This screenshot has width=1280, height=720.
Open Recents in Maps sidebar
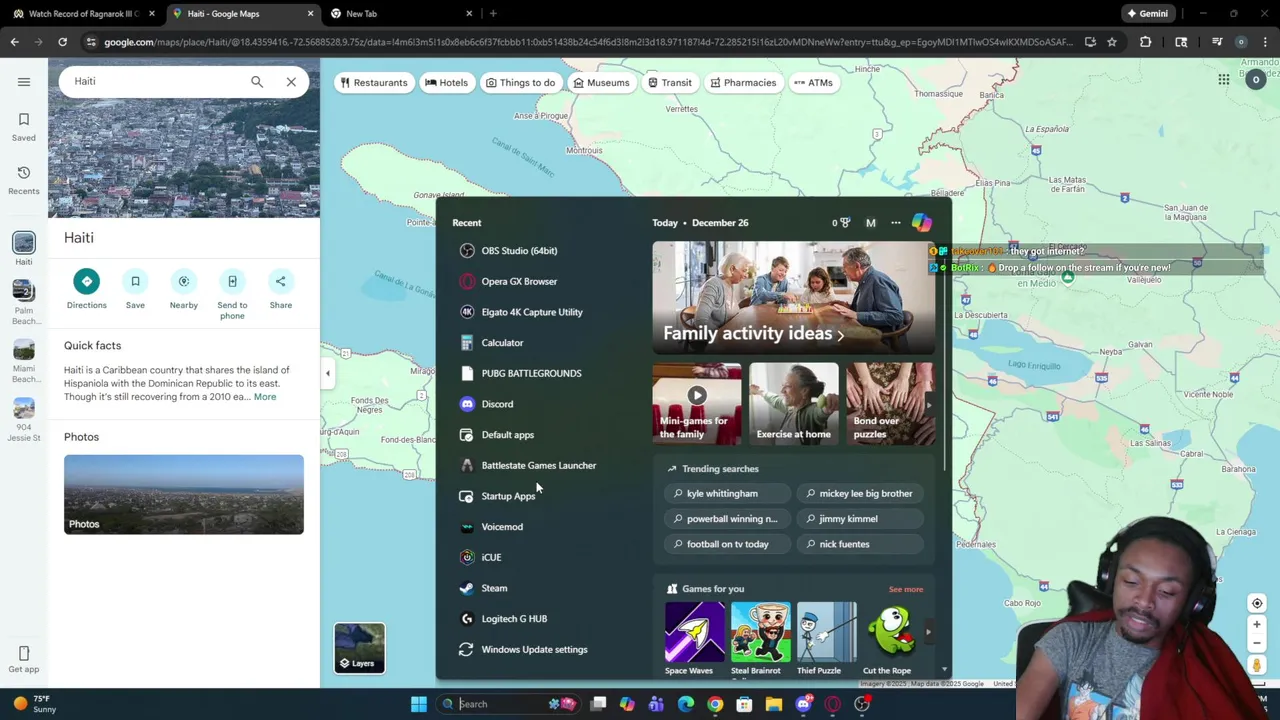click(x=24, y=181)
